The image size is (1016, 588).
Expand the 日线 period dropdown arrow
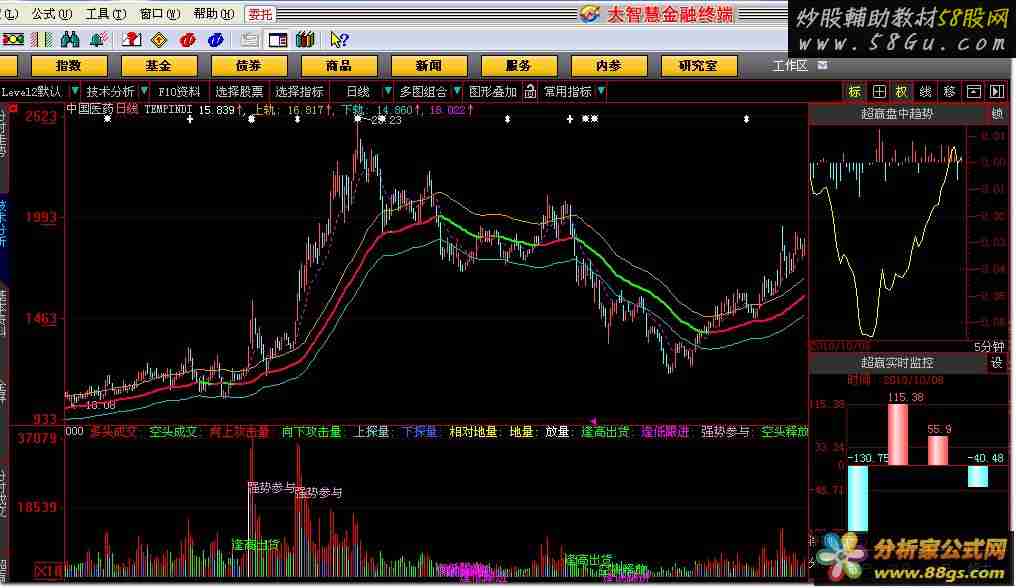click(387, 91)
